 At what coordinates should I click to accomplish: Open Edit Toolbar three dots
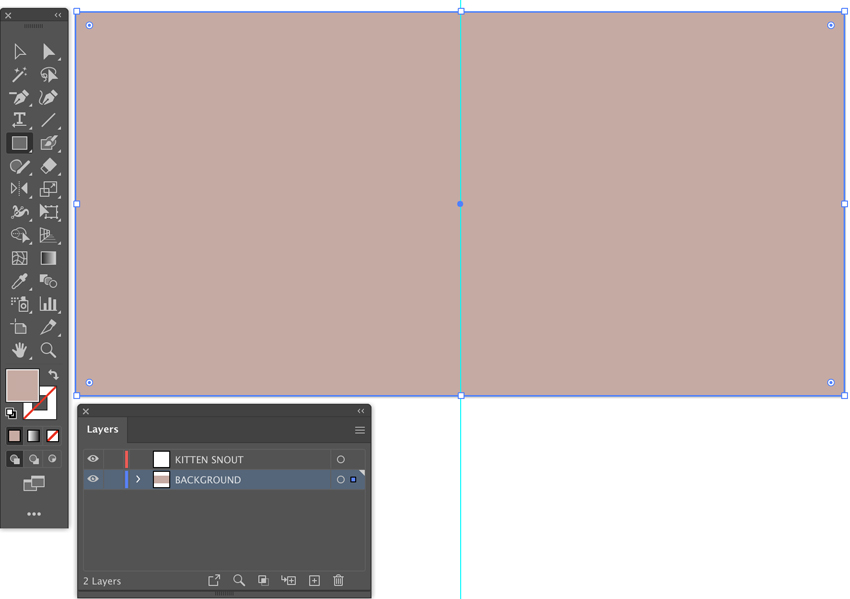tap(34, 514)
